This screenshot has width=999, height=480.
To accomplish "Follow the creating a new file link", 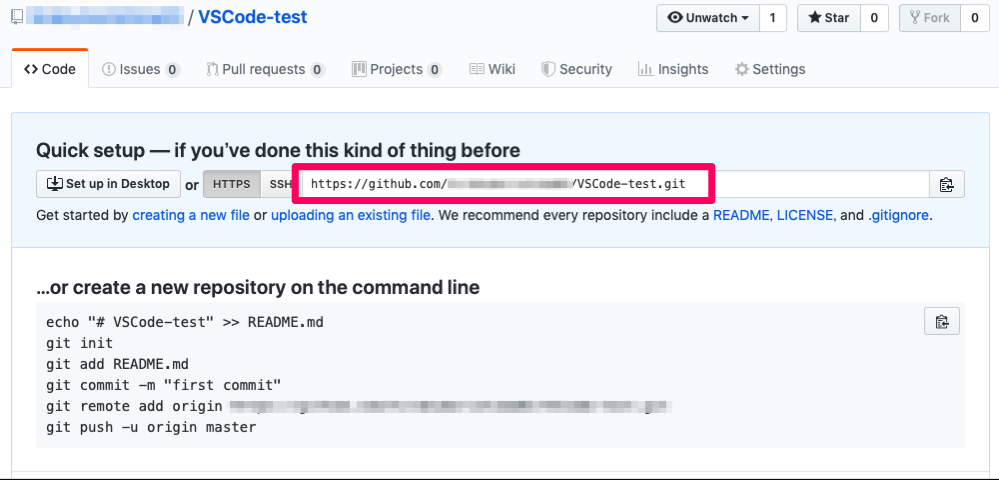I will [190, 215].
